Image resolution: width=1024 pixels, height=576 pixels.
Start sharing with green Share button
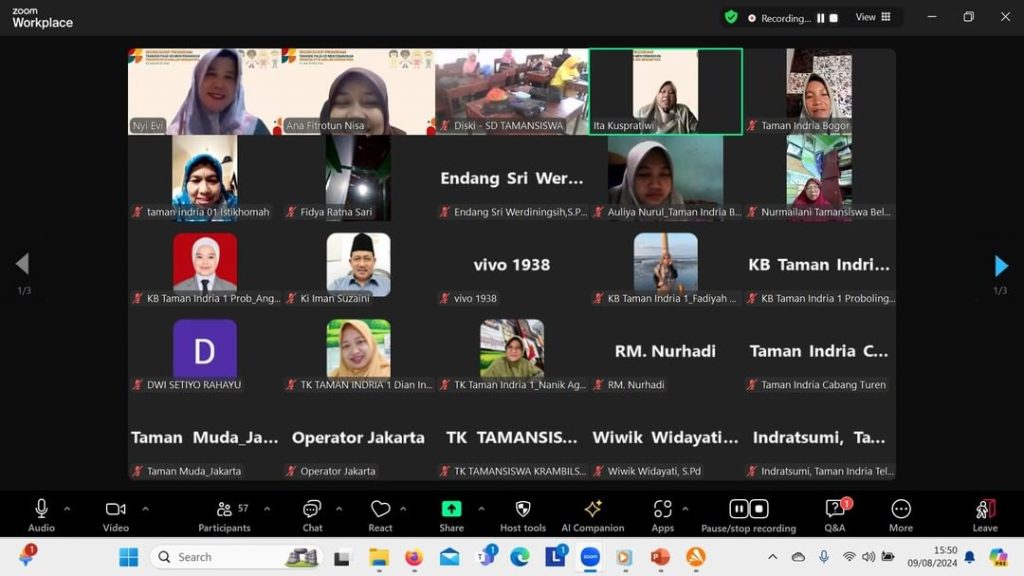coord(451,510)
